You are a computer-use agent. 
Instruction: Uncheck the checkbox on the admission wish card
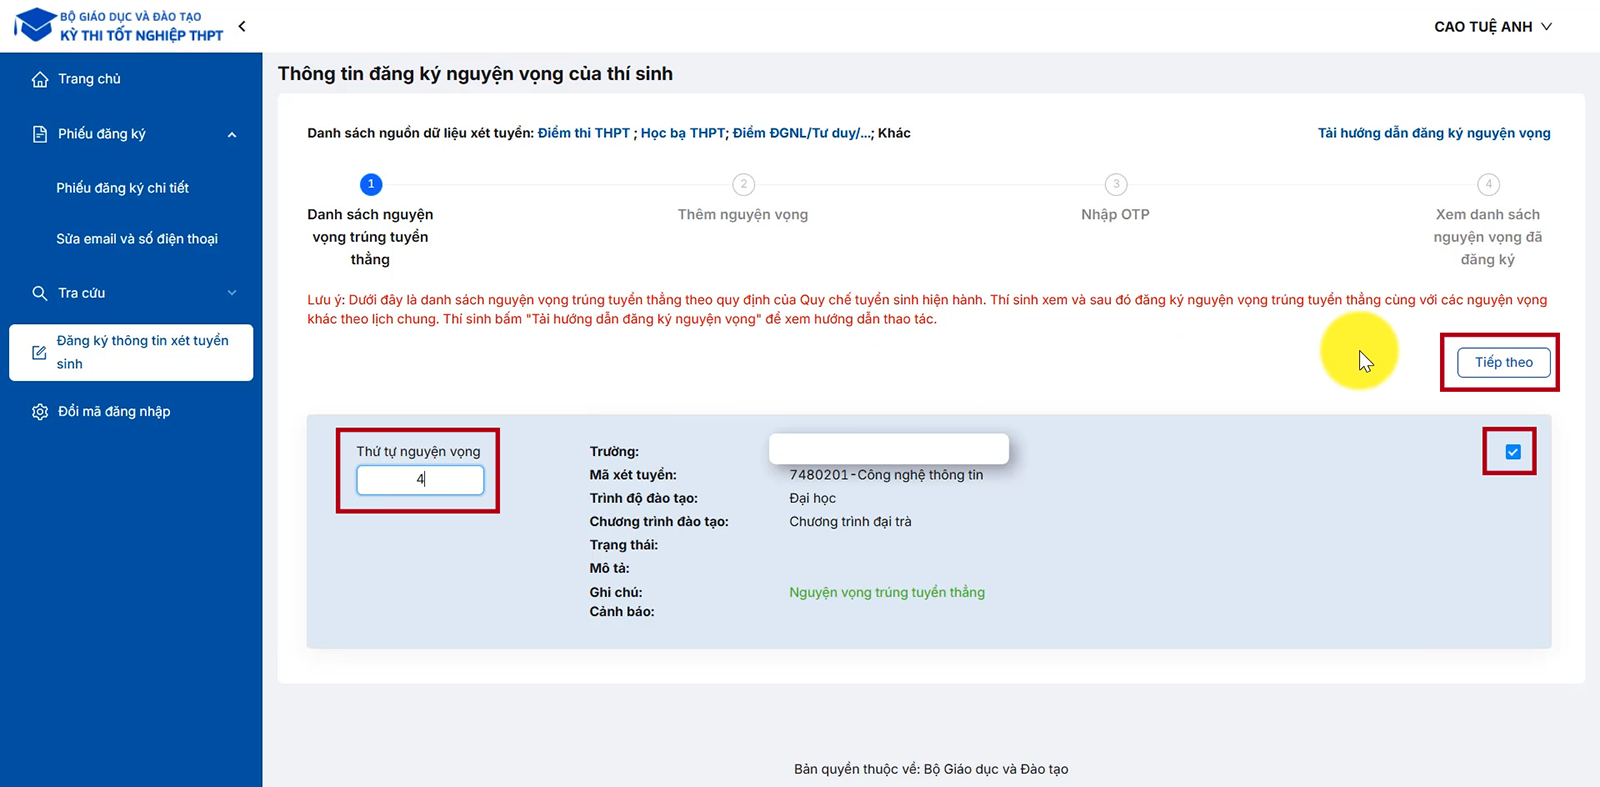point(1513,452)
